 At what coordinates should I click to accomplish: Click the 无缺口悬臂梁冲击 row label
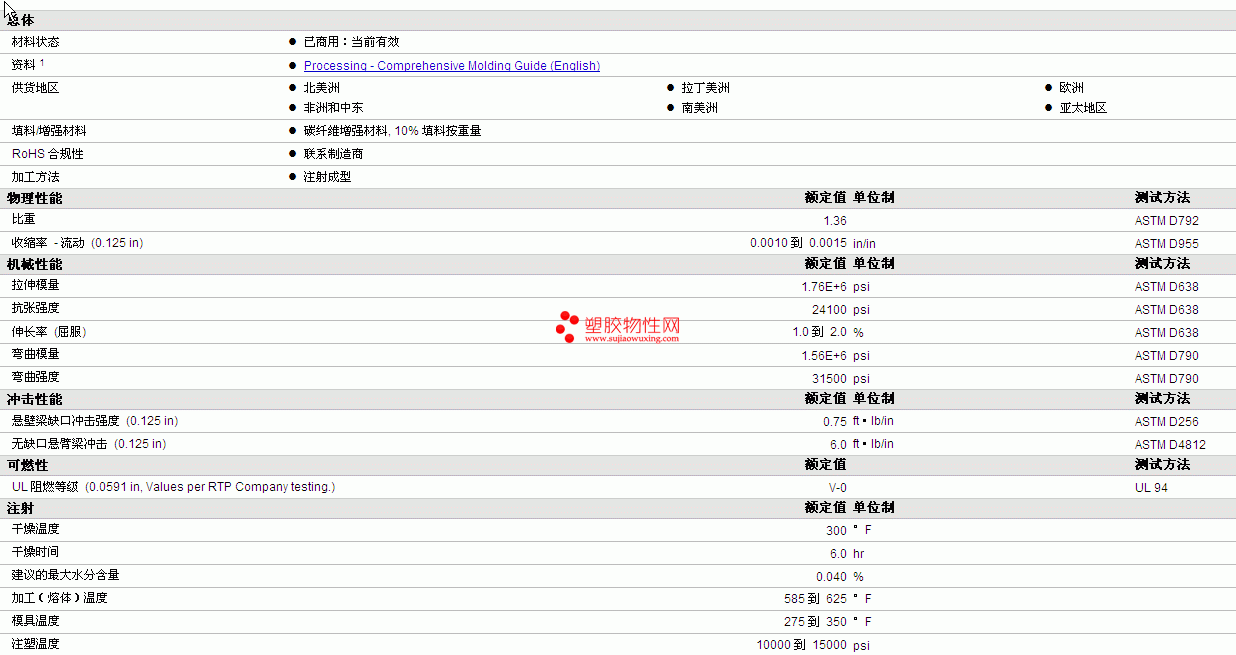pos(89,444)
